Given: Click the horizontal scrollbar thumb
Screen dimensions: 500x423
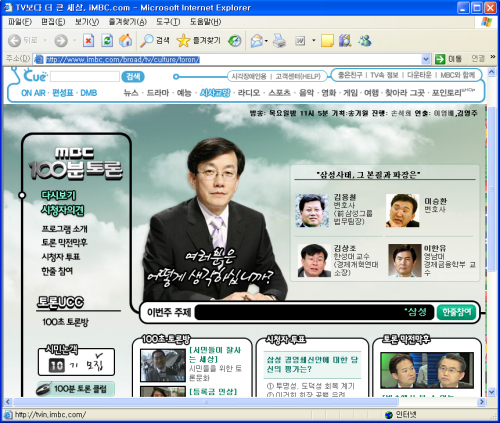Looking at the screenshot, I should [205, 402].
